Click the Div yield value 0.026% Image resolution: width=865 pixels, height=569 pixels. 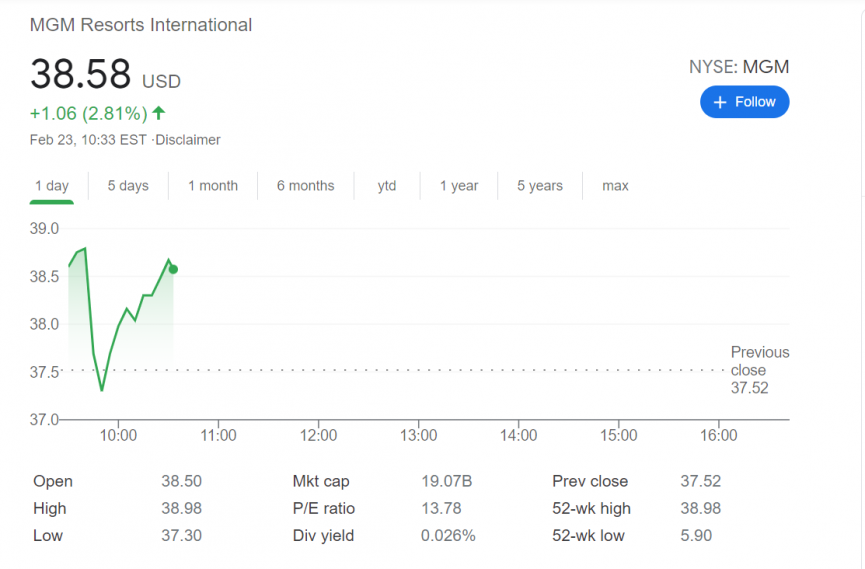tap(448, 535)
